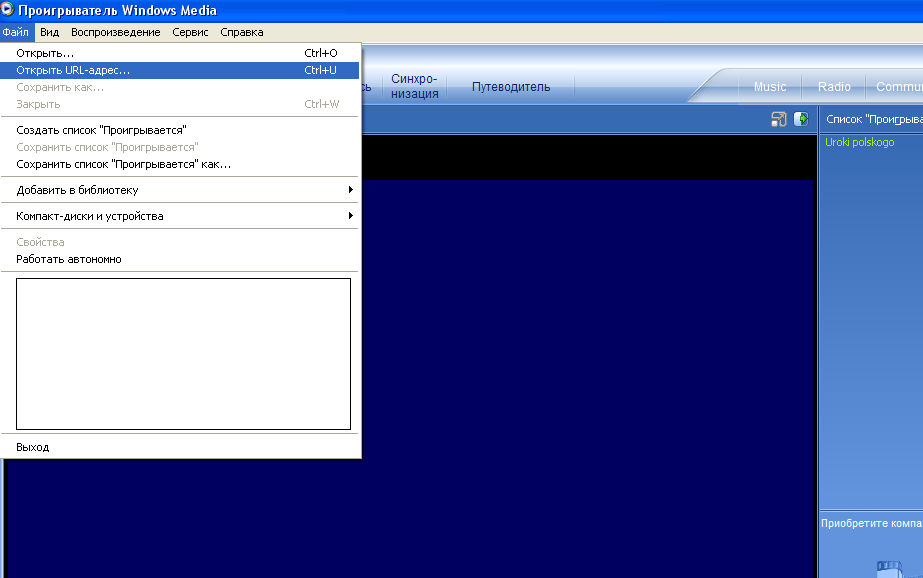The height and width of the screenshot is (578, 923).
Task: Open the Вид menu
Action: click(x=49, y=32)
